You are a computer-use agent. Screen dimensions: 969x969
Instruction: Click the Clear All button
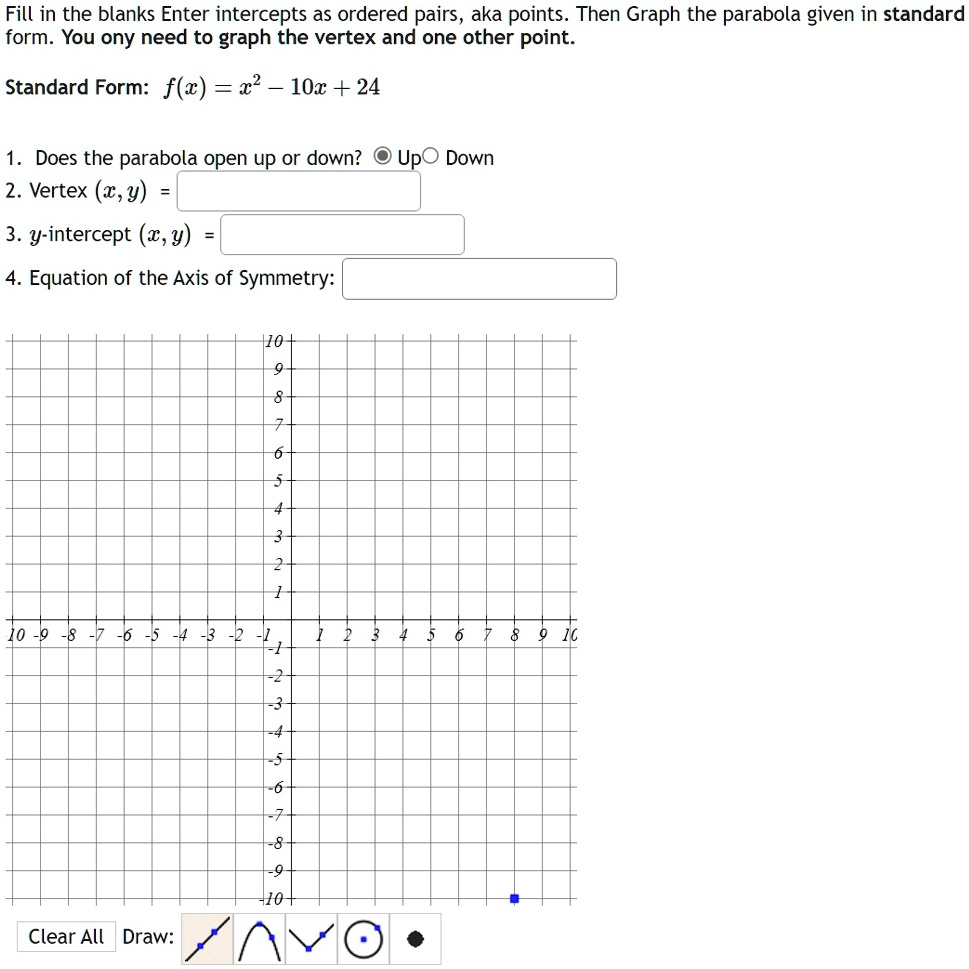tap(66, 937)
